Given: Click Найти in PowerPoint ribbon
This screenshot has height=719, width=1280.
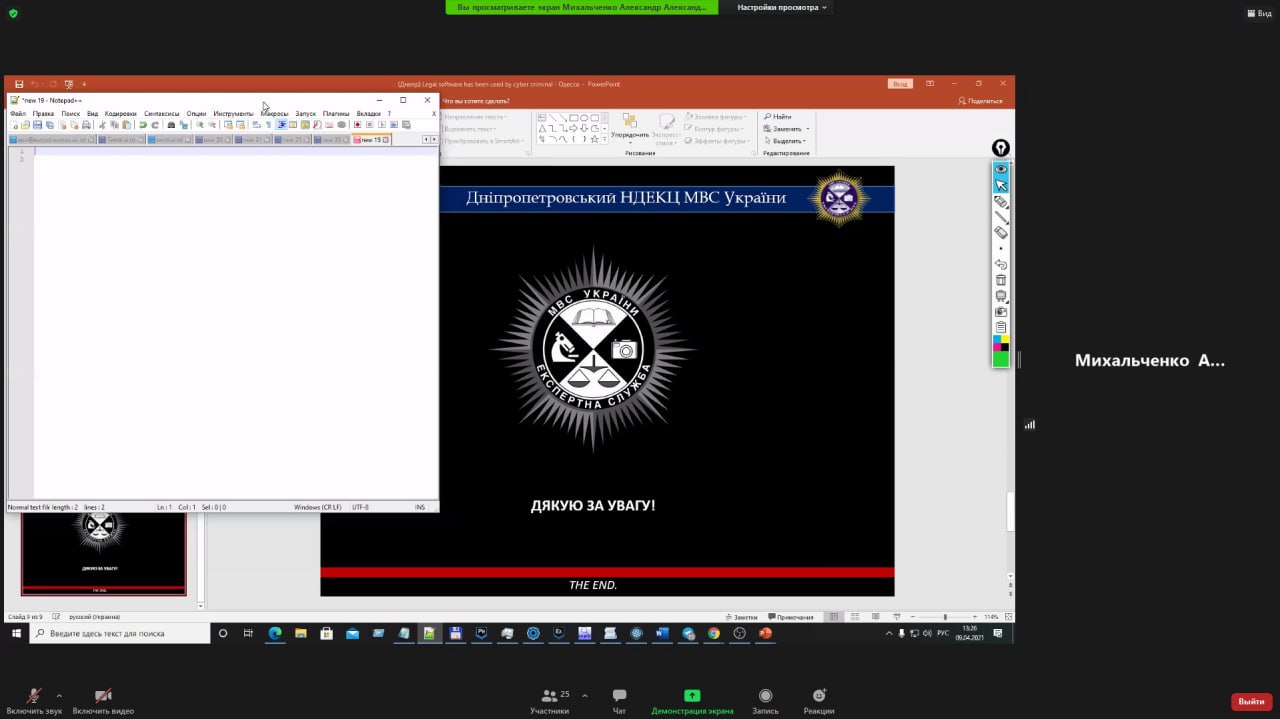Looking at the screenshot, I should 777,117.
